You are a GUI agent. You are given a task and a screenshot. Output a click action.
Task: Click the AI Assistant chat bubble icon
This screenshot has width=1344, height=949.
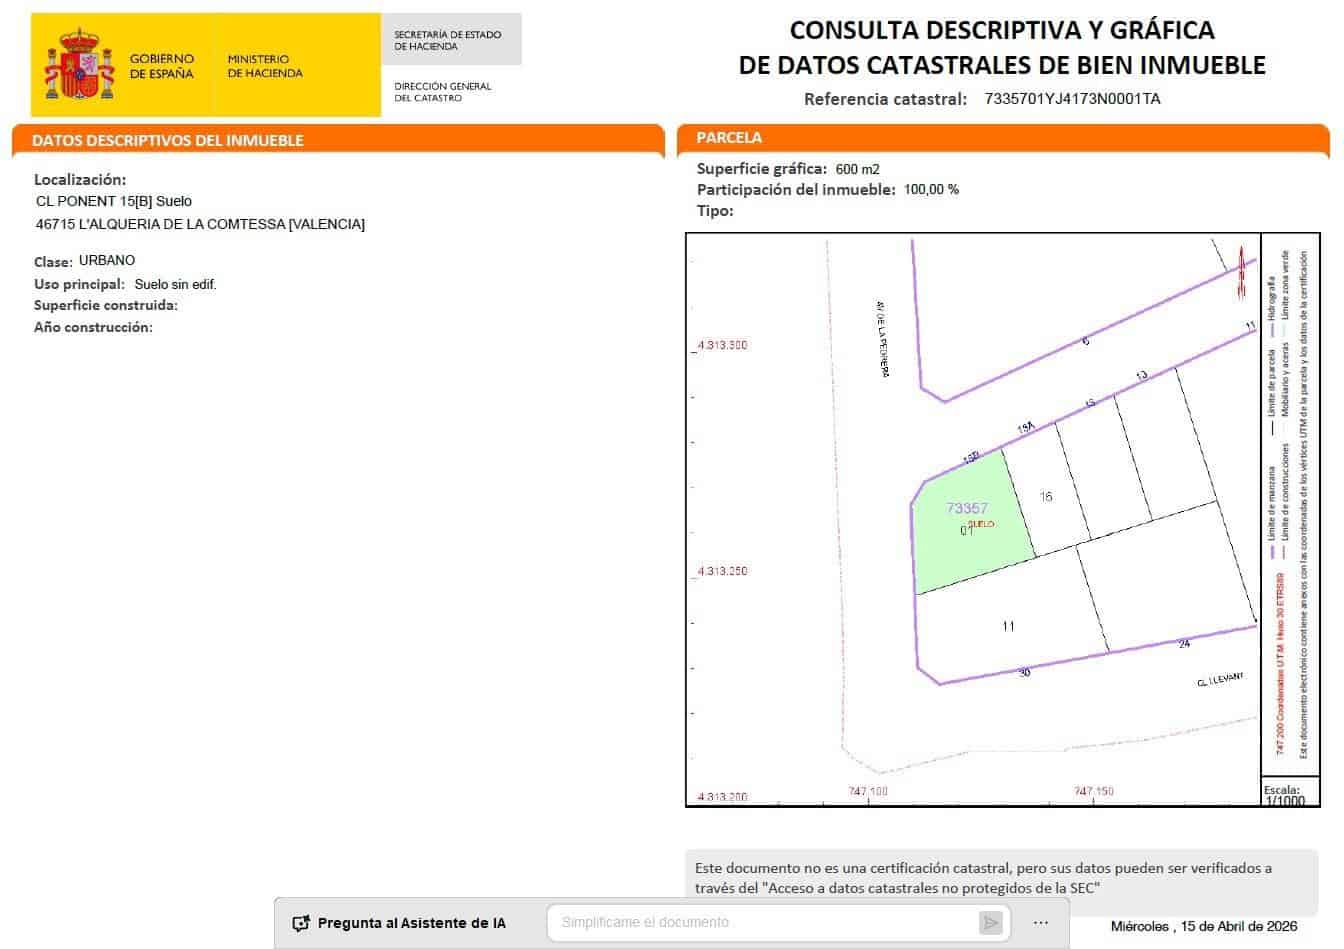pyautogui.click(x=298, y=922)
